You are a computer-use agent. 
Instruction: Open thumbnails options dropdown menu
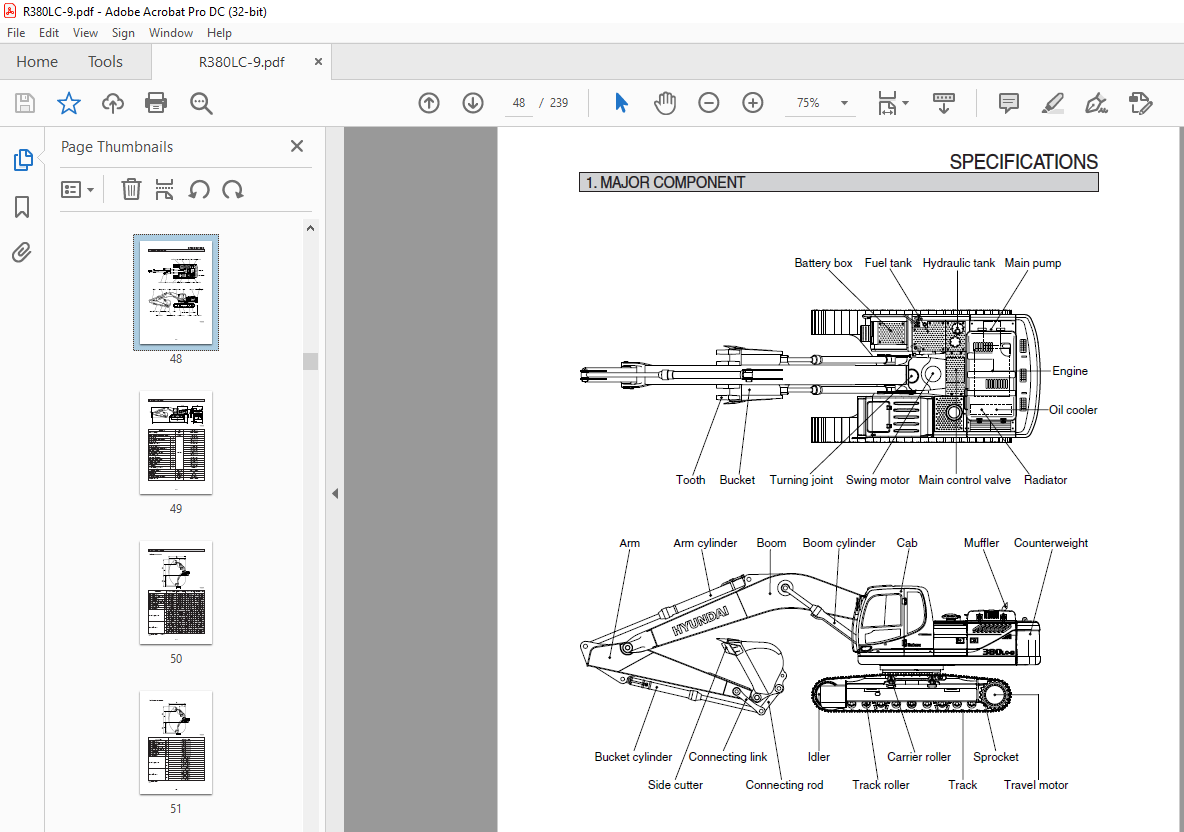pos(77,190)
